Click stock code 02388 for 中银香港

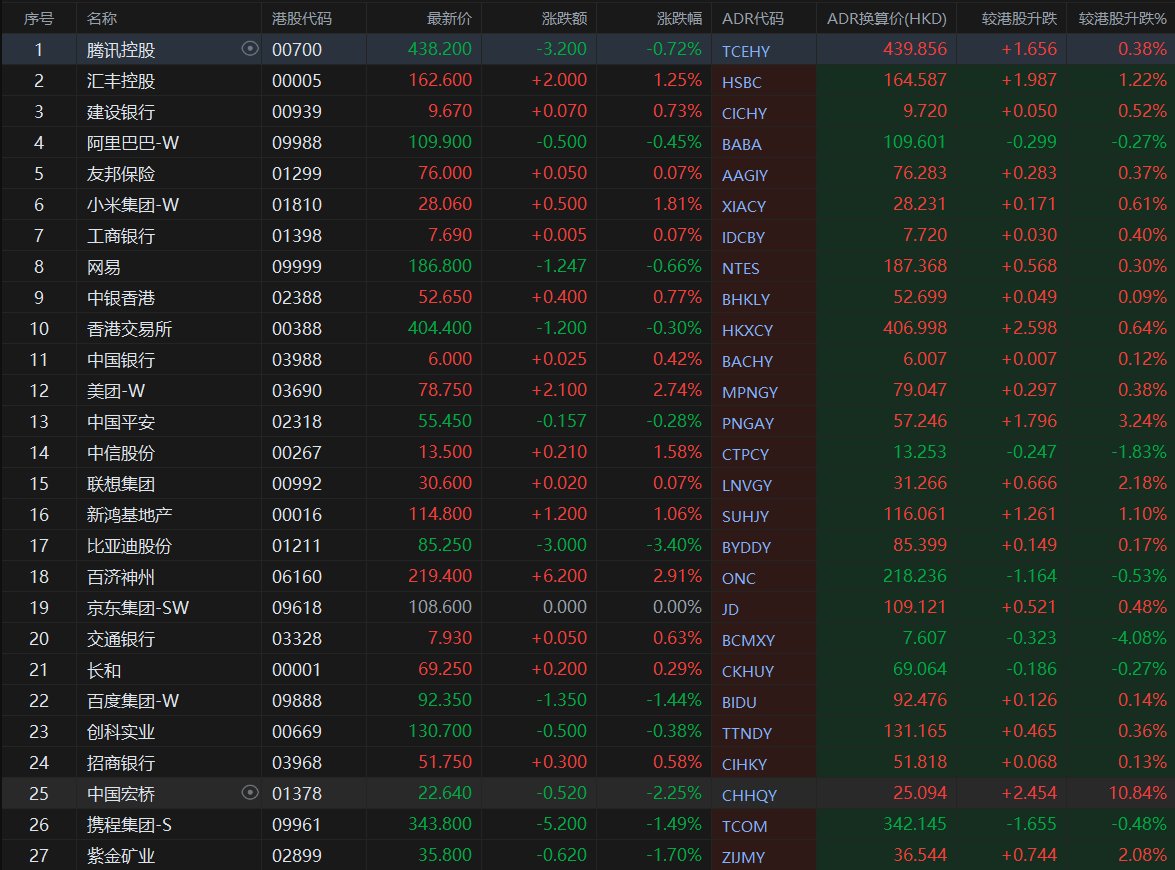[297, 297]
